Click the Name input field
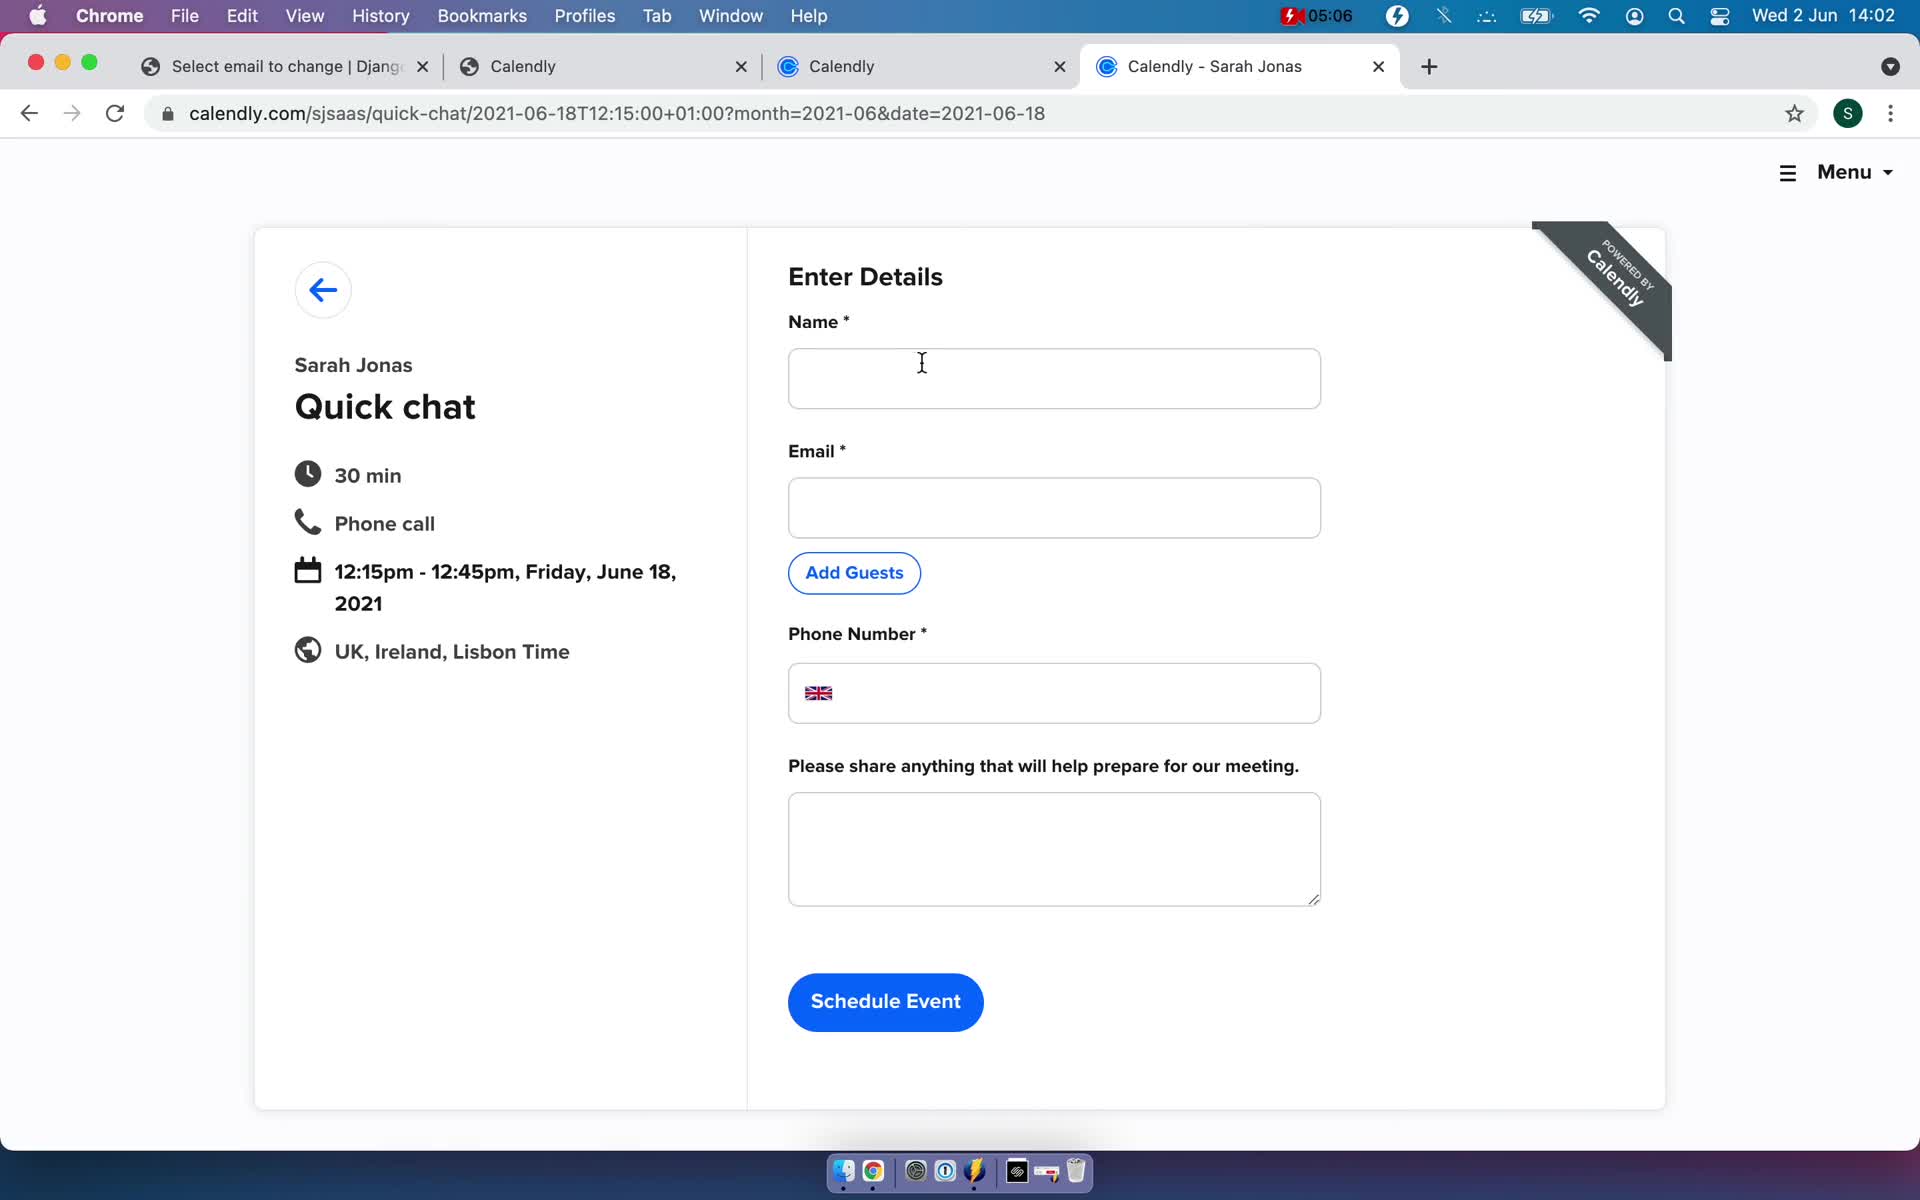 (1055, 377)
